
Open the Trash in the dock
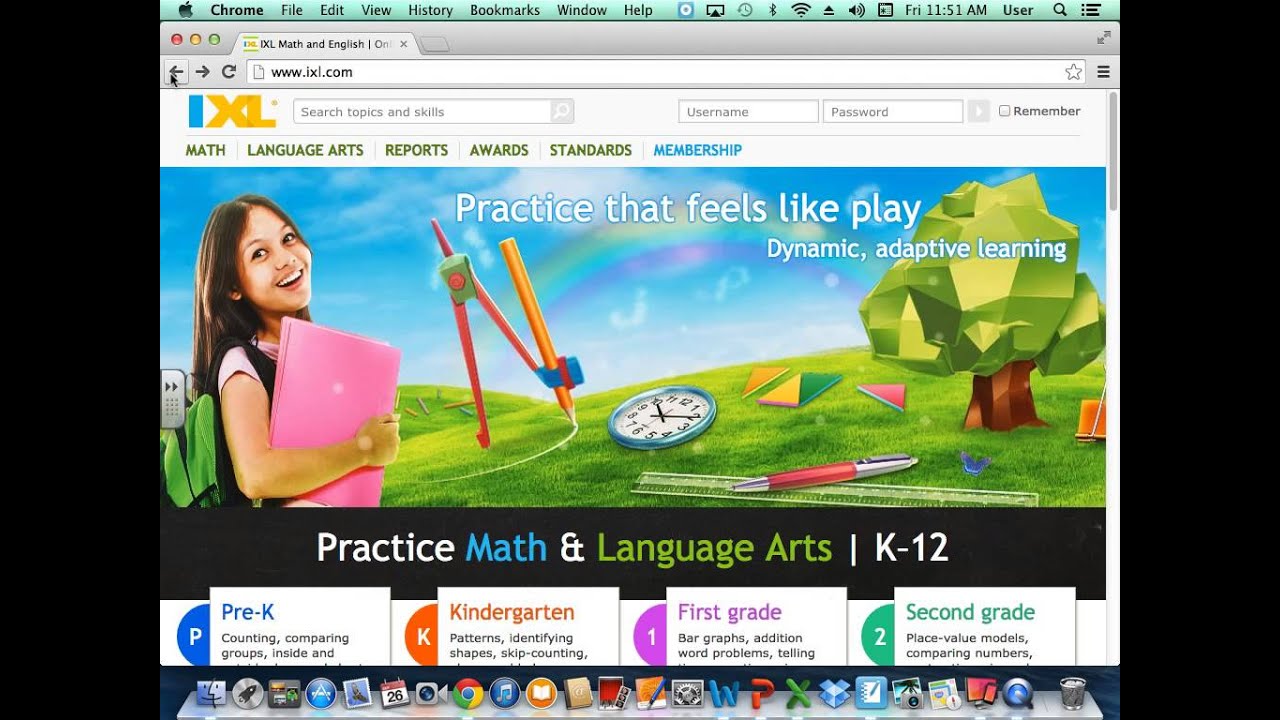tap(1072, 693)
